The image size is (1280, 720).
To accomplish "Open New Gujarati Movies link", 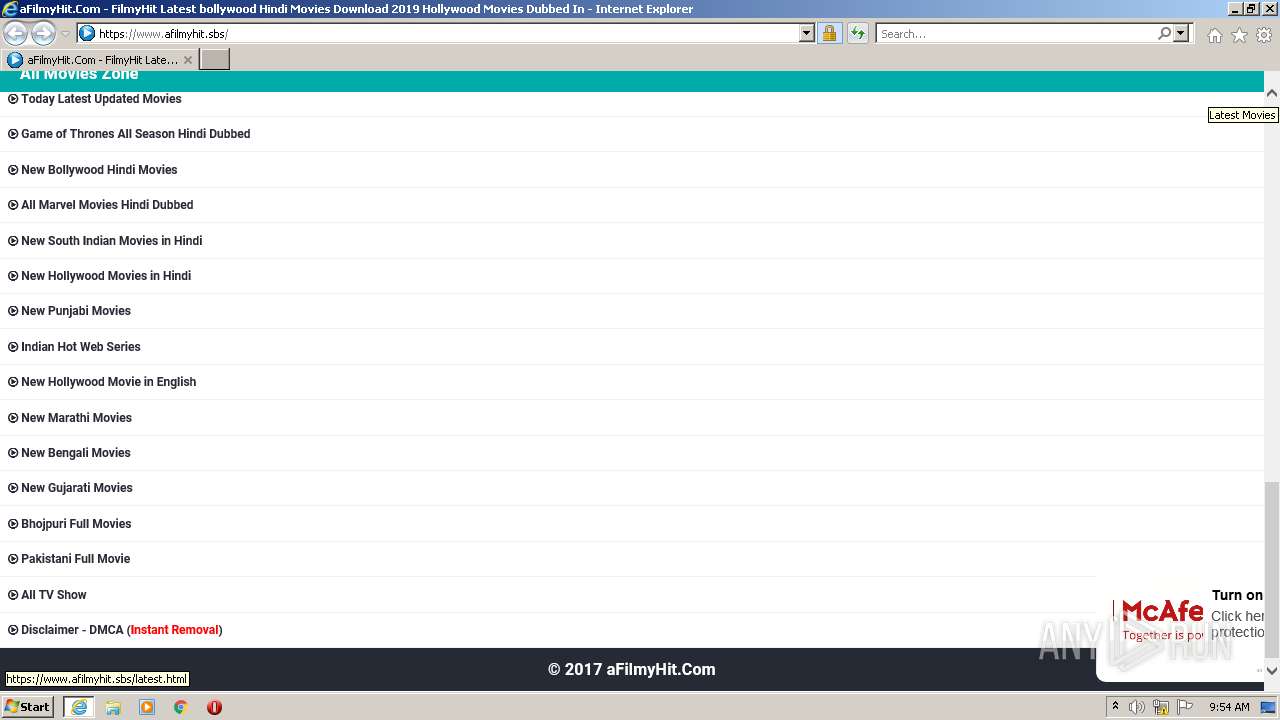I will click(x=77, y=488).
